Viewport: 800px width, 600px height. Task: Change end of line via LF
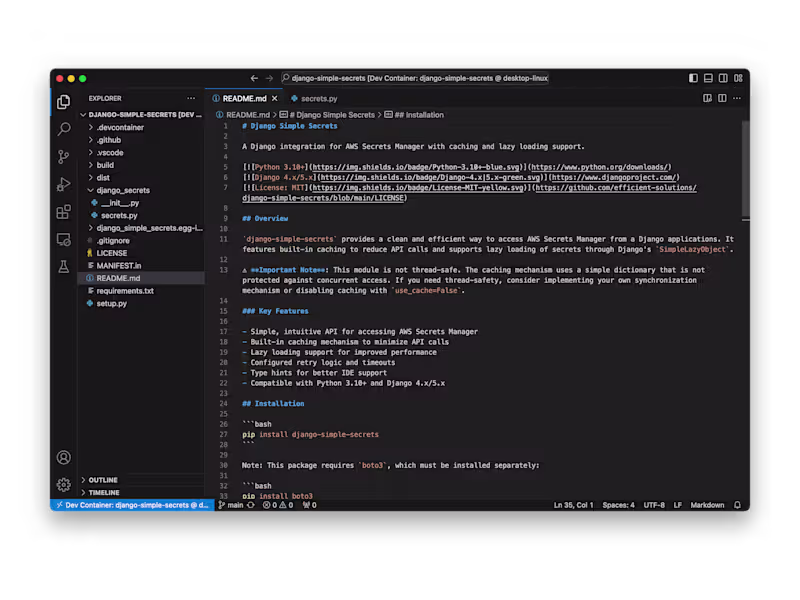tap(678, 505)
